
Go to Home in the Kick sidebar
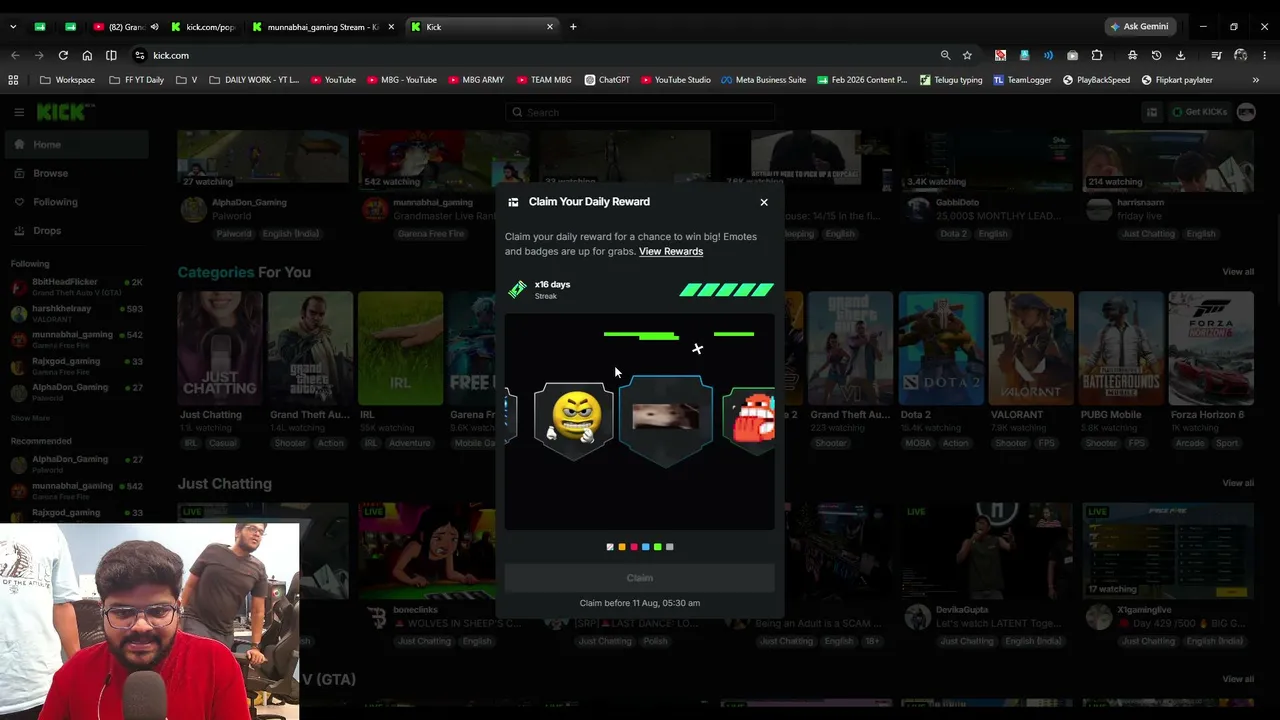click(75, 145)
